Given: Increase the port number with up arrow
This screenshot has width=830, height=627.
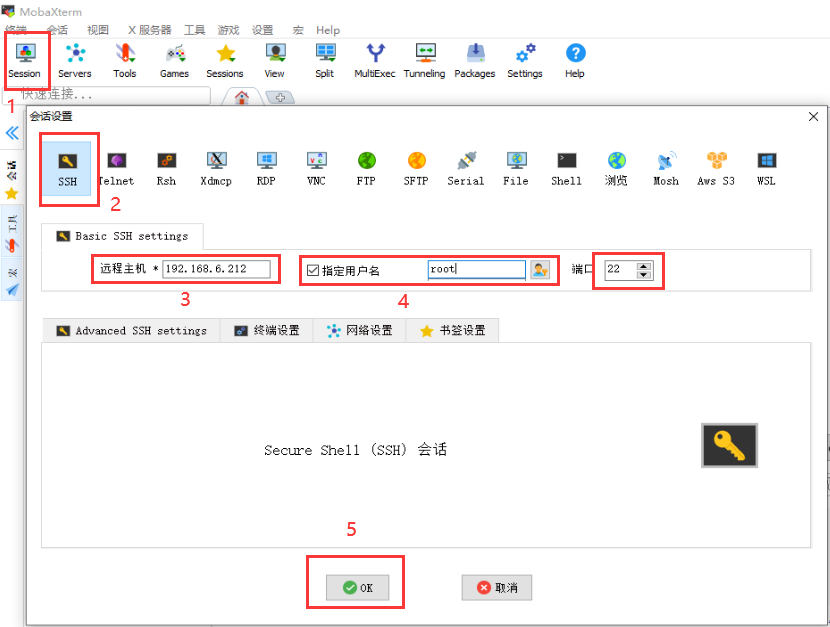Looking at the screenshot, I should click(644, 266).
